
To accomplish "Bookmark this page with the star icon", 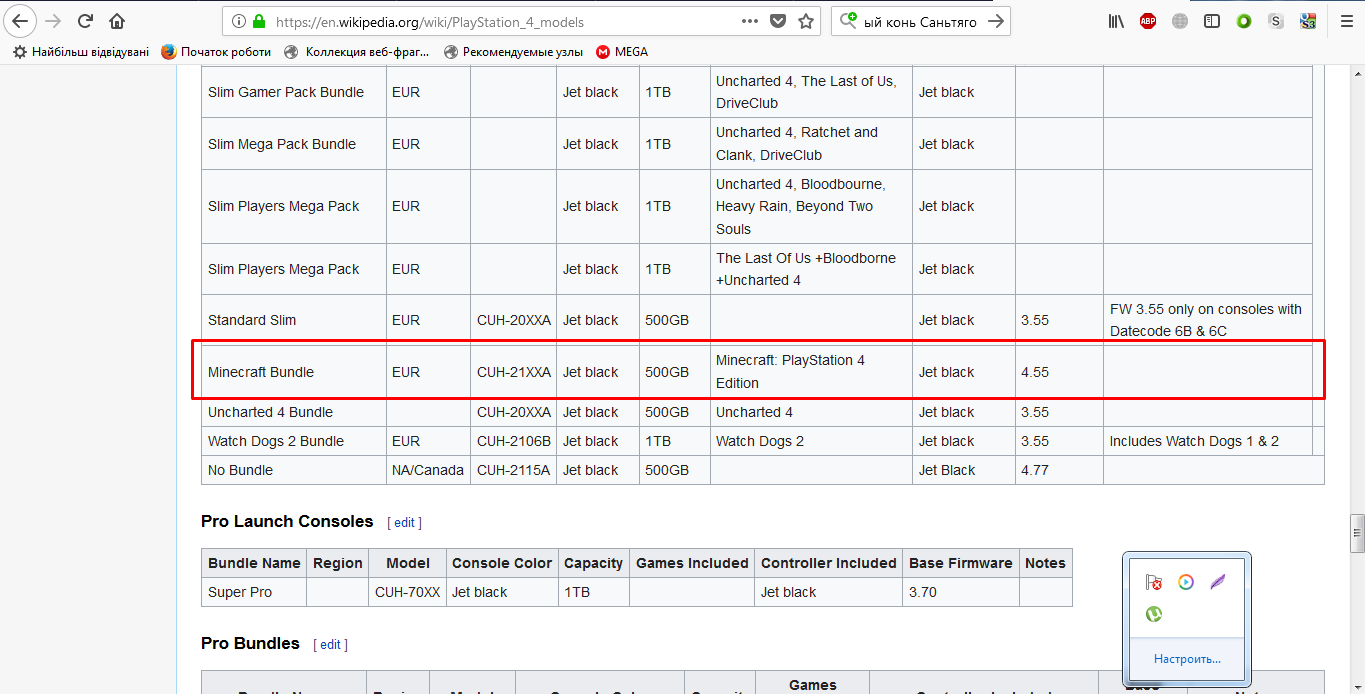I will pos(806,21).
